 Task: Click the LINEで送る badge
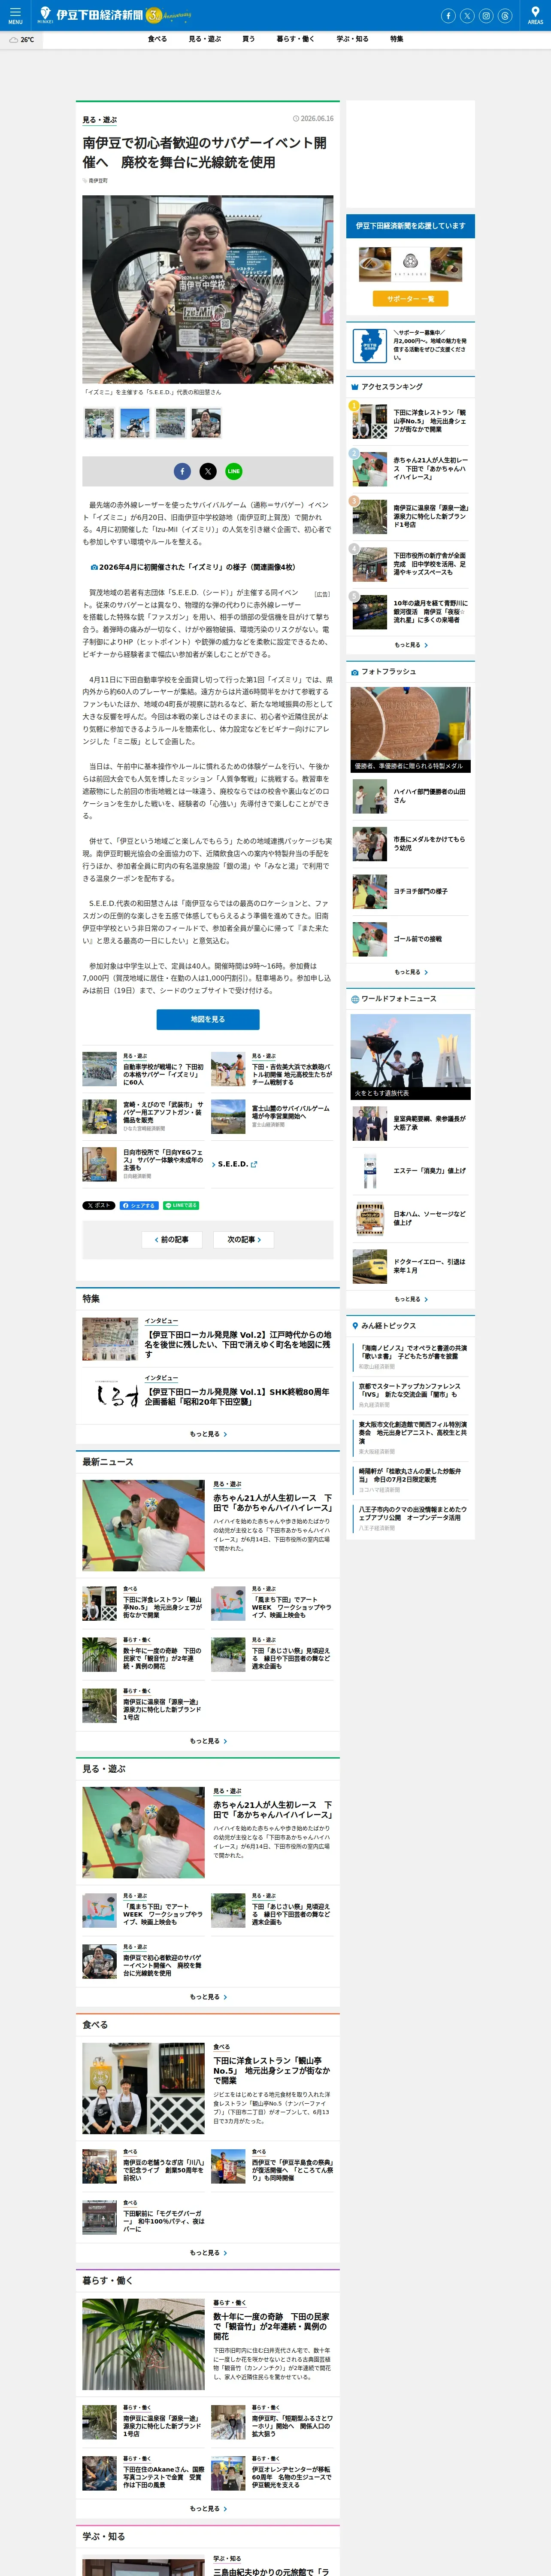(181, 1205)
